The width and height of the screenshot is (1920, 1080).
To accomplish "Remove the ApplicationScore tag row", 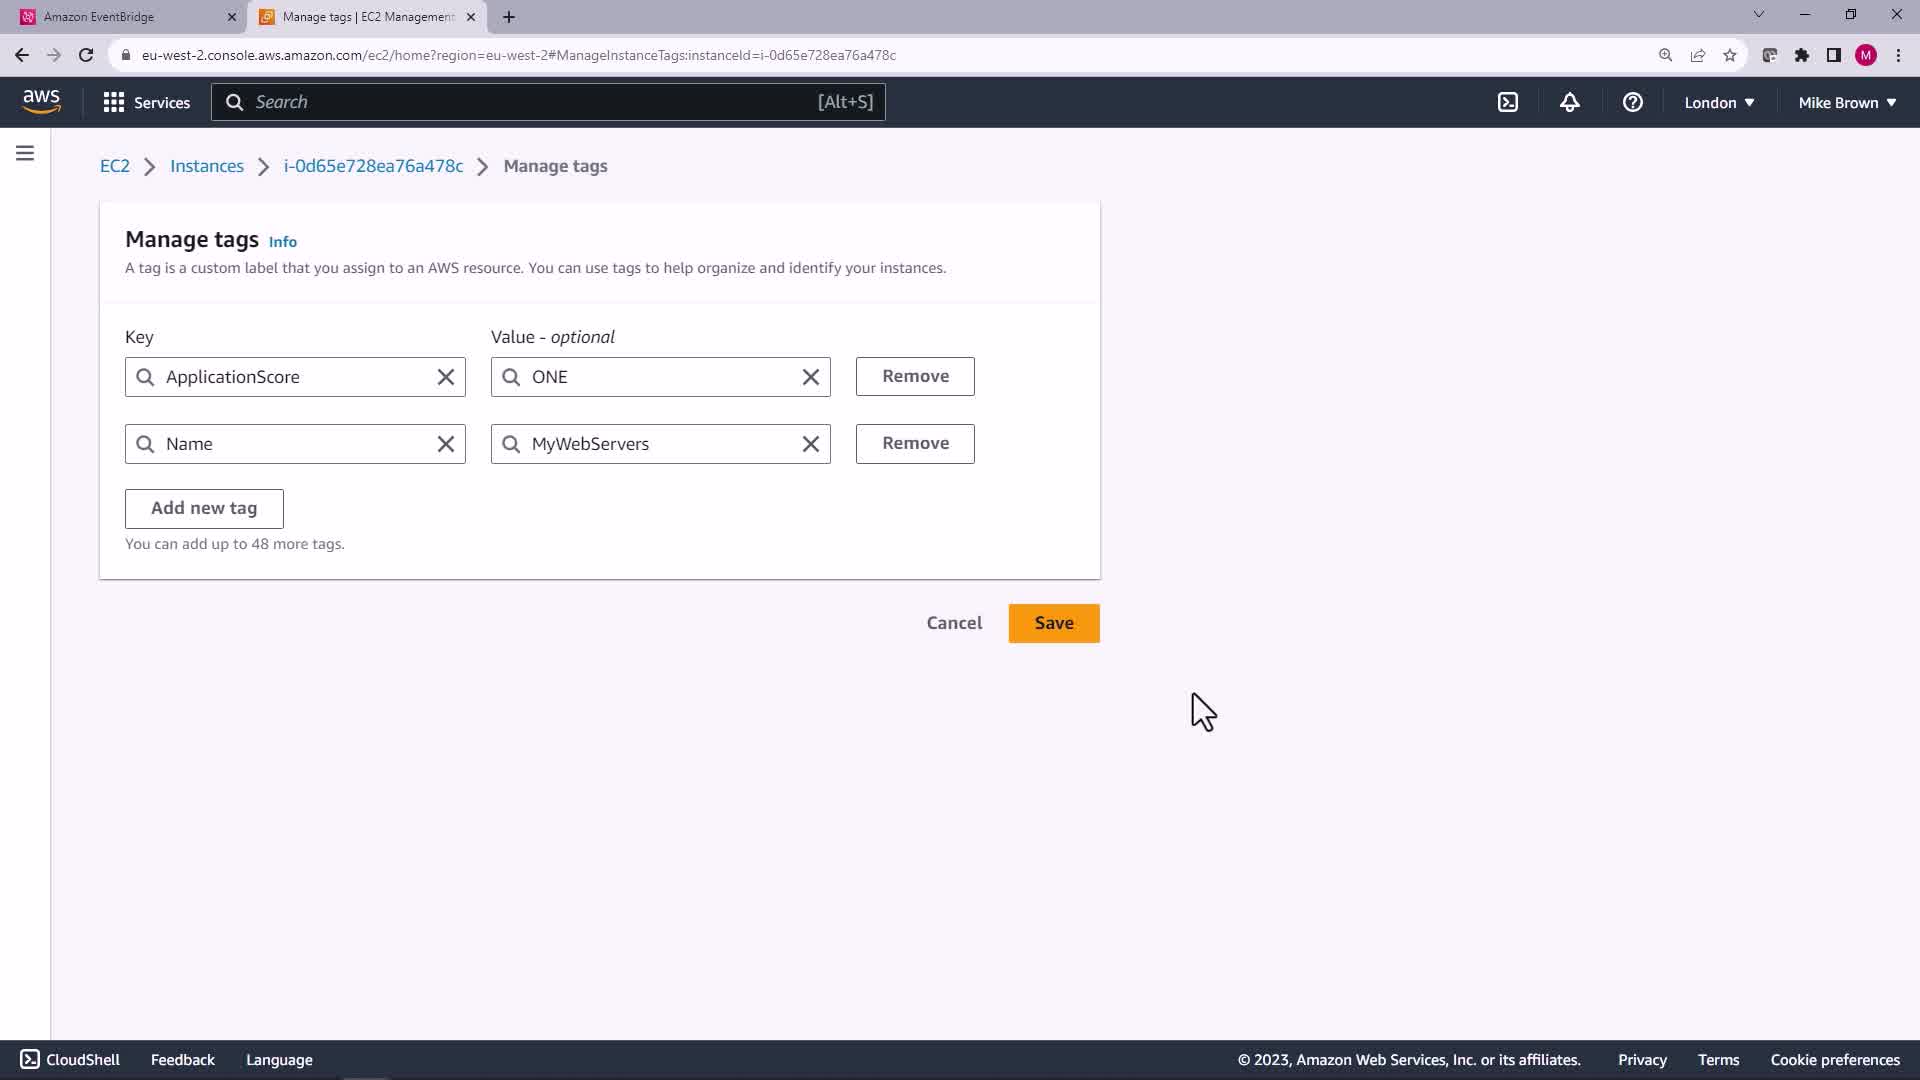I will click(915, 376).
